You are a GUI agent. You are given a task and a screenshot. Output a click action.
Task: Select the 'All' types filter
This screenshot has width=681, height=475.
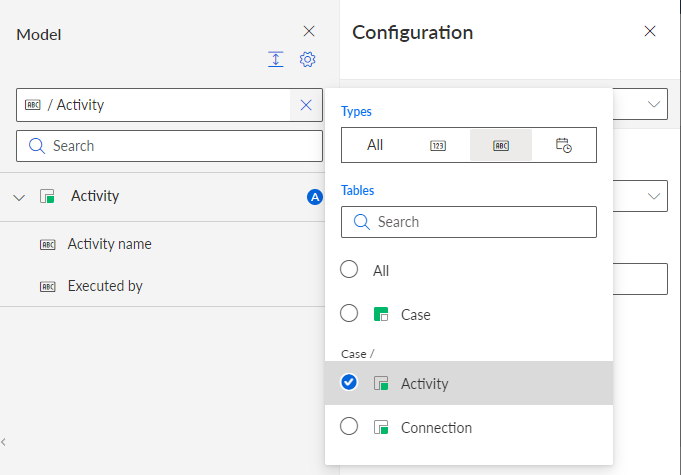[x=375, y=145]
